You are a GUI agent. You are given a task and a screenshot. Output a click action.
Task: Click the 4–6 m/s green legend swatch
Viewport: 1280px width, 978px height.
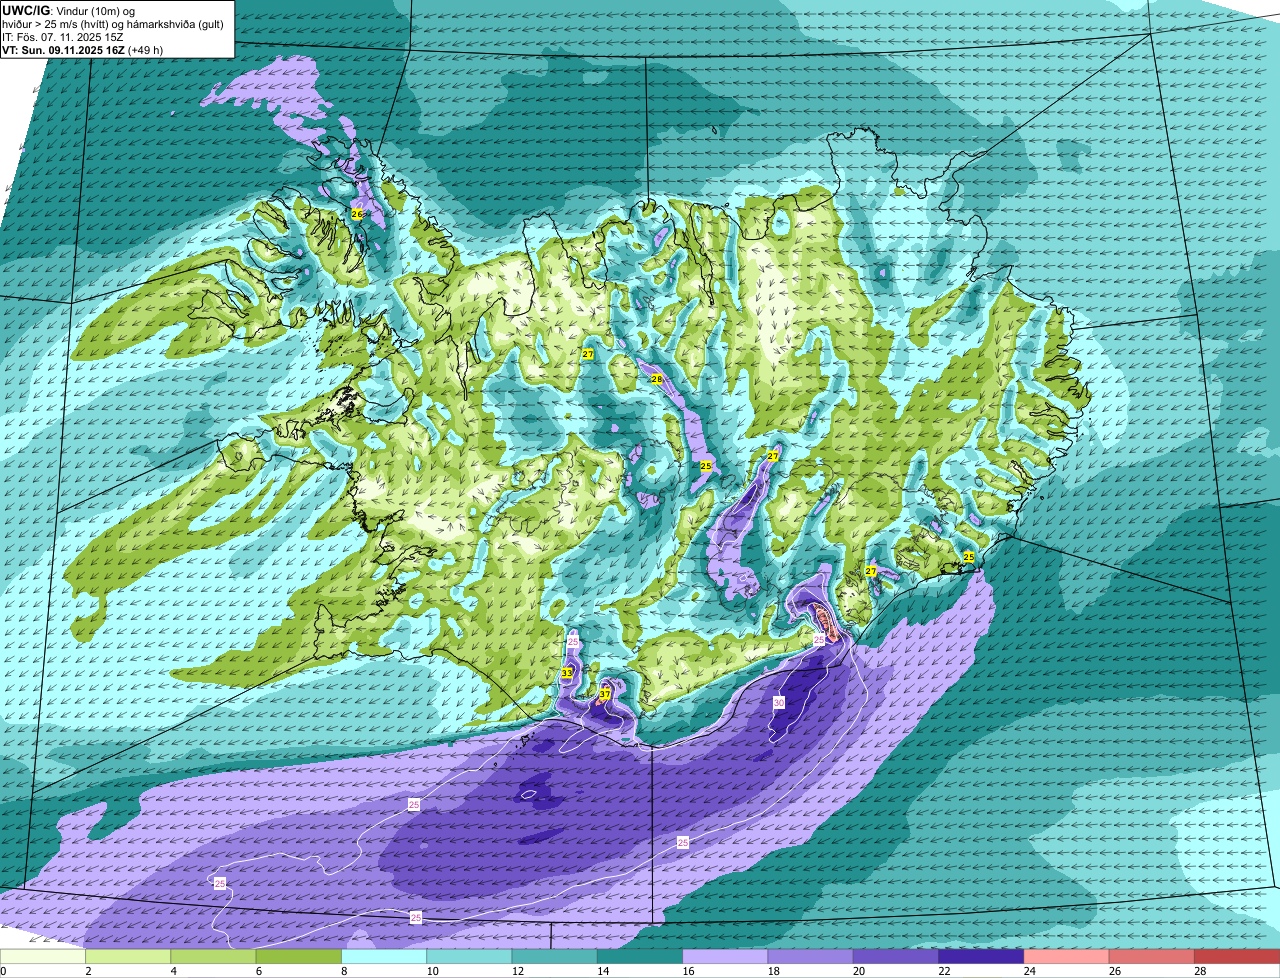[x=213, y=957]
